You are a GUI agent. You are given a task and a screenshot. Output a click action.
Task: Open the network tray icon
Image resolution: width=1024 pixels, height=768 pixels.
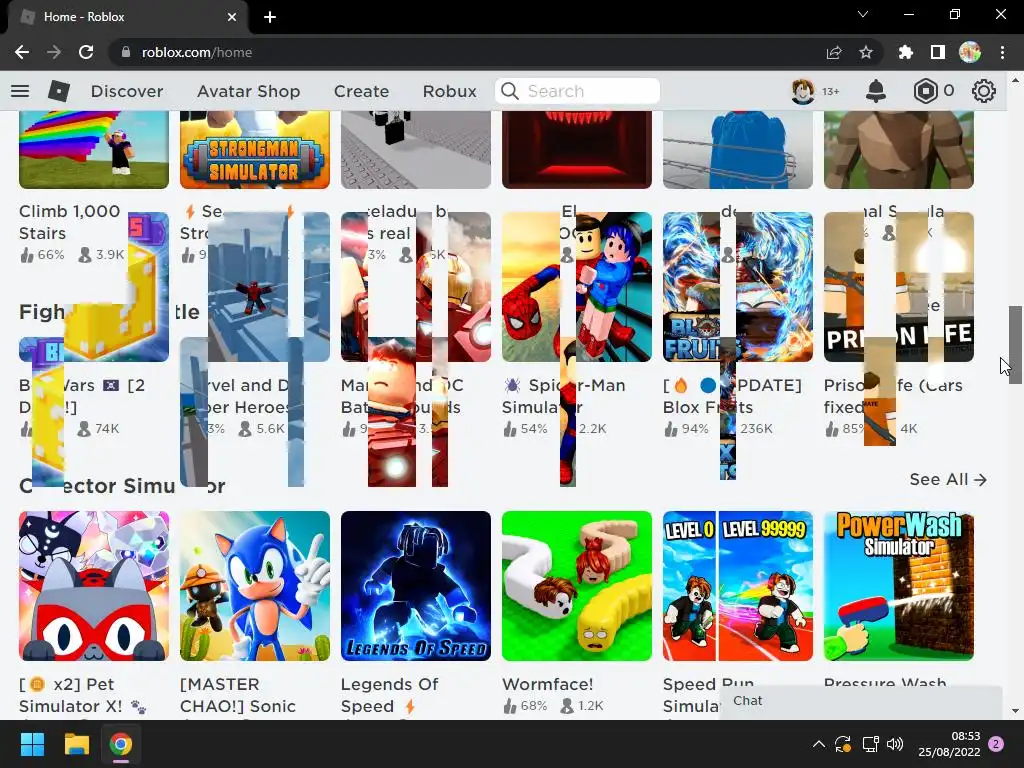[x=870, y=744]
